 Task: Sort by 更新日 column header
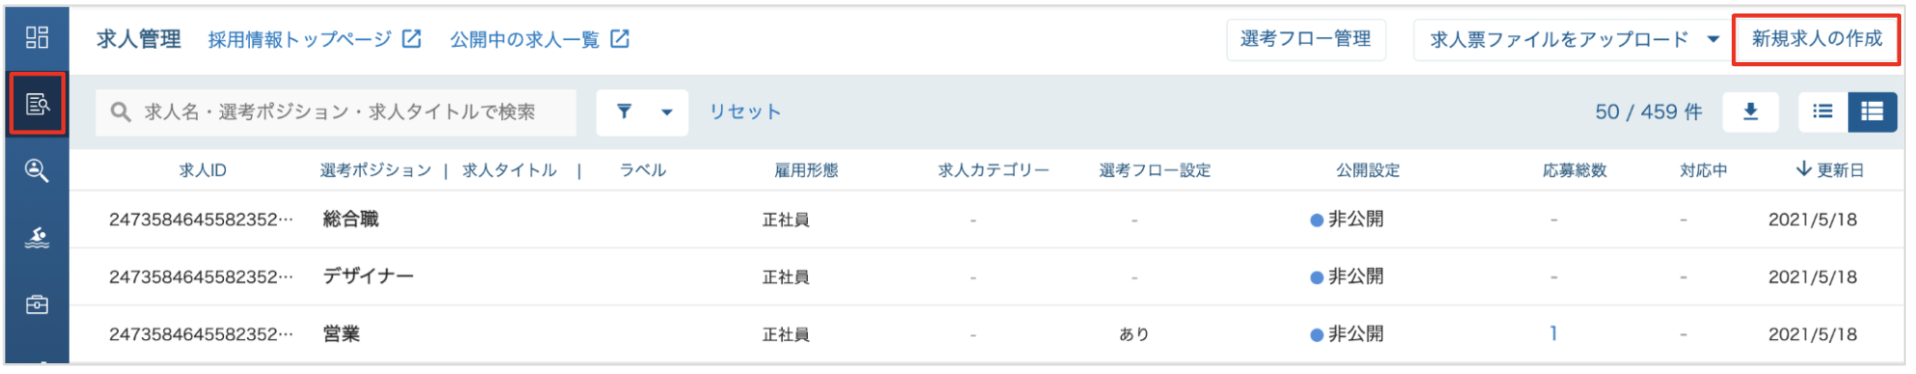1830,170
